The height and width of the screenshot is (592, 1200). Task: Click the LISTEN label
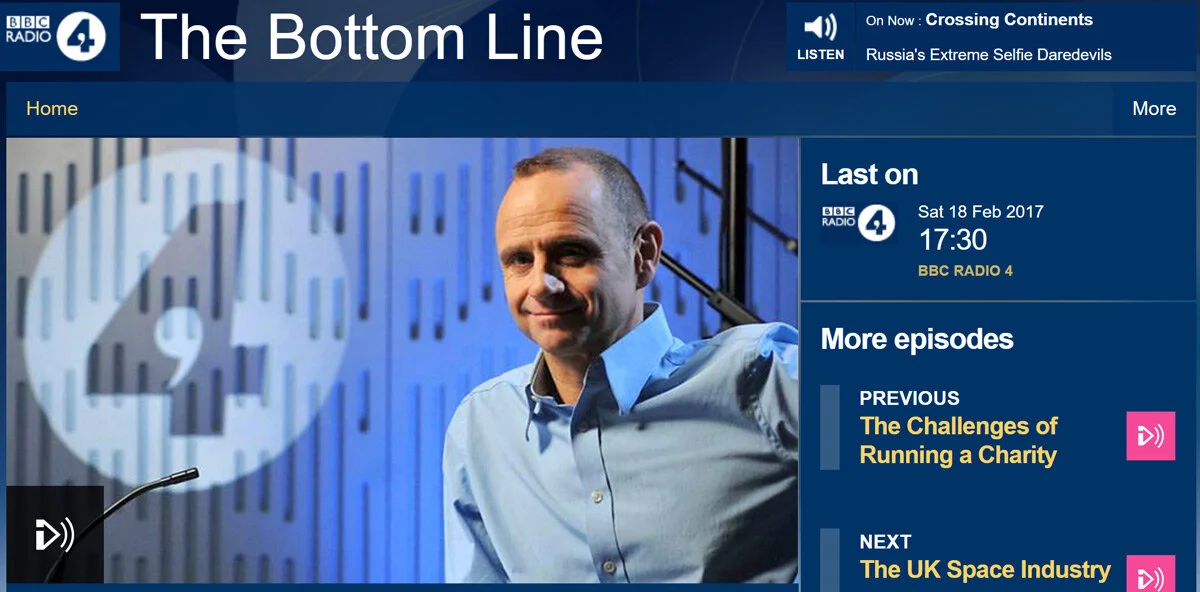tap(820, 55)
